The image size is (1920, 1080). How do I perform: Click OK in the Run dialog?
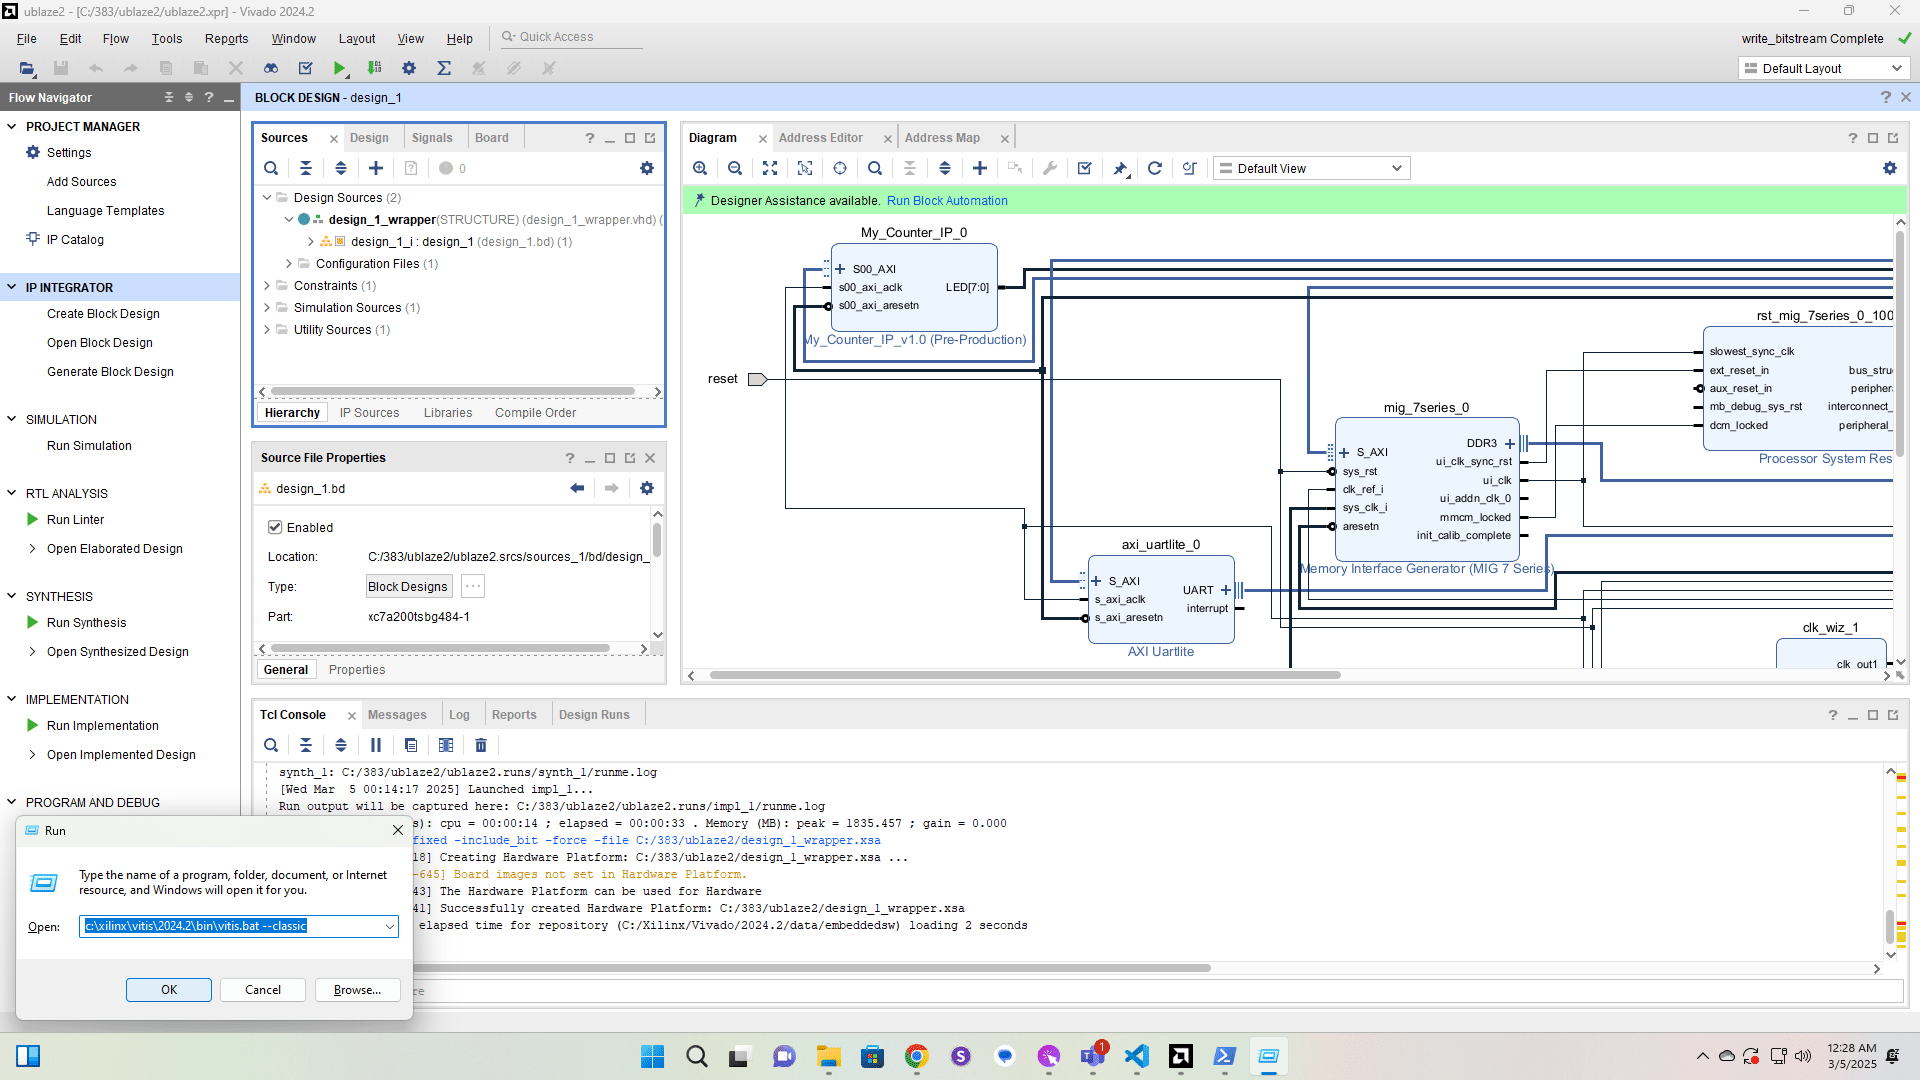169,989
